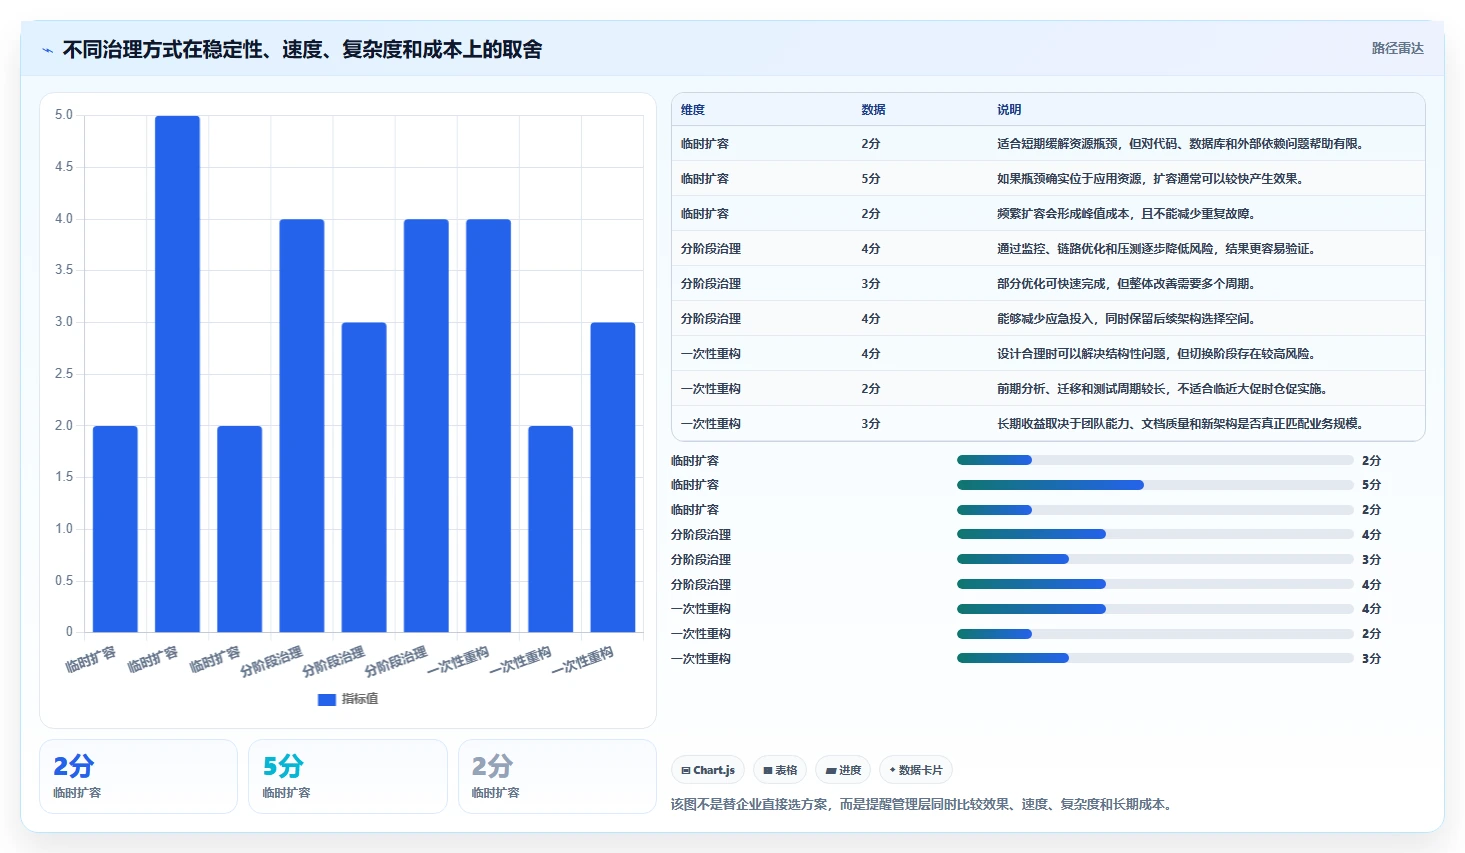Click the 1.5 y-axis label
Screen dimensions: 1465x853
(64, 477)
